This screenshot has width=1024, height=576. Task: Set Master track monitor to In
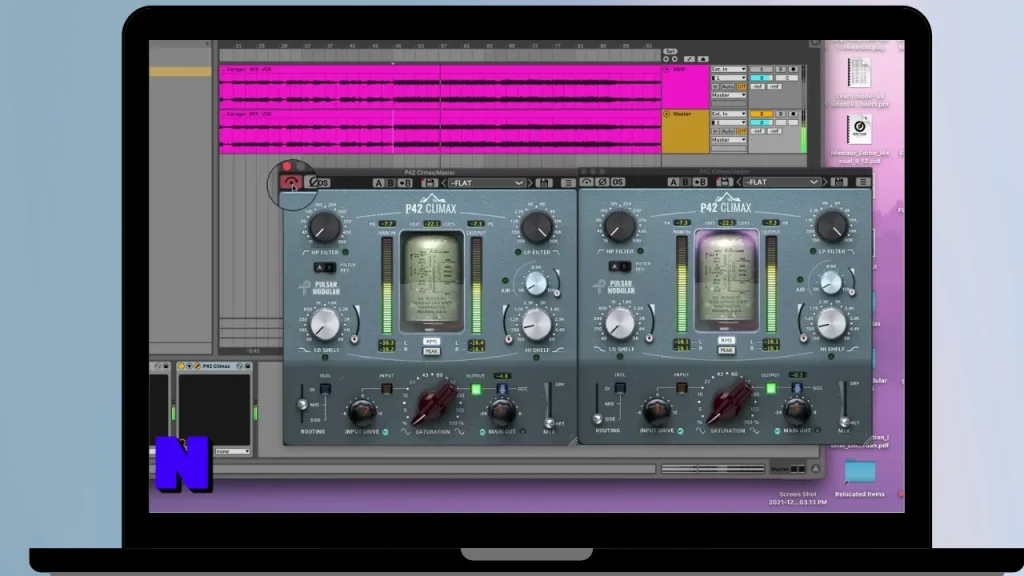pyautogui.click(x=715, y=131)
